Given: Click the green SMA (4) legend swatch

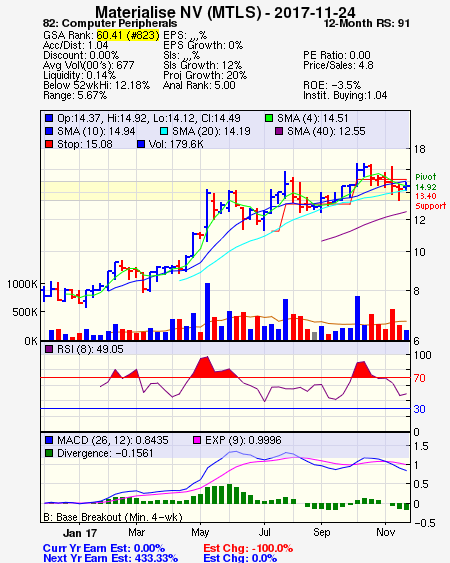Looking at the screenshot, I should pyautogui.click(x=269, y=118).
